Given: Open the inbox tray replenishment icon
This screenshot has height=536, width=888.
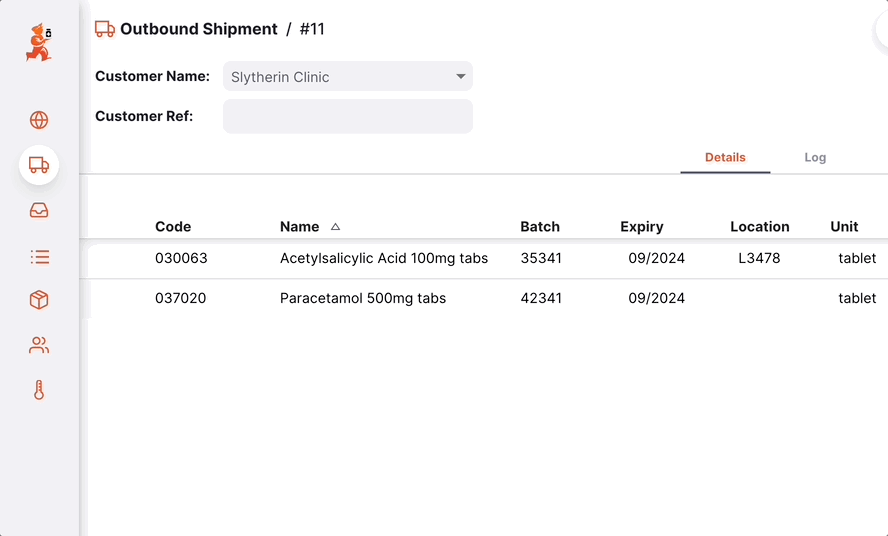Looking at the screenshot, I should point(39,210).
